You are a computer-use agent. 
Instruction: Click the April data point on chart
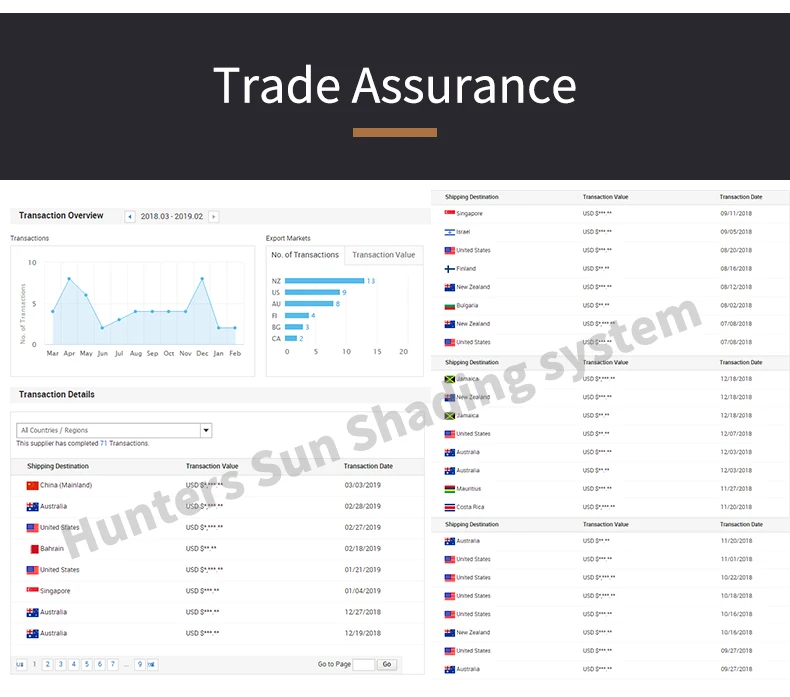pyautogui.click(x=69, y=279)
